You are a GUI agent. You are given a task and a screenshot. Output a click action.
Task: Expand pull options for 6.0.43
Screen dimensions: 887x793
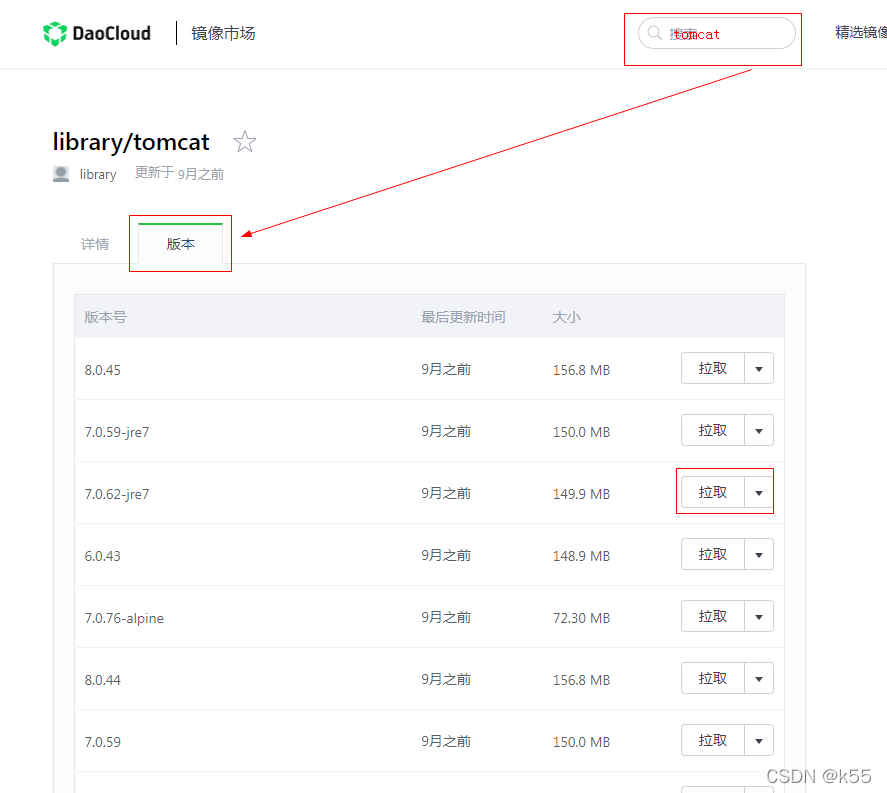tap(759, 554)
